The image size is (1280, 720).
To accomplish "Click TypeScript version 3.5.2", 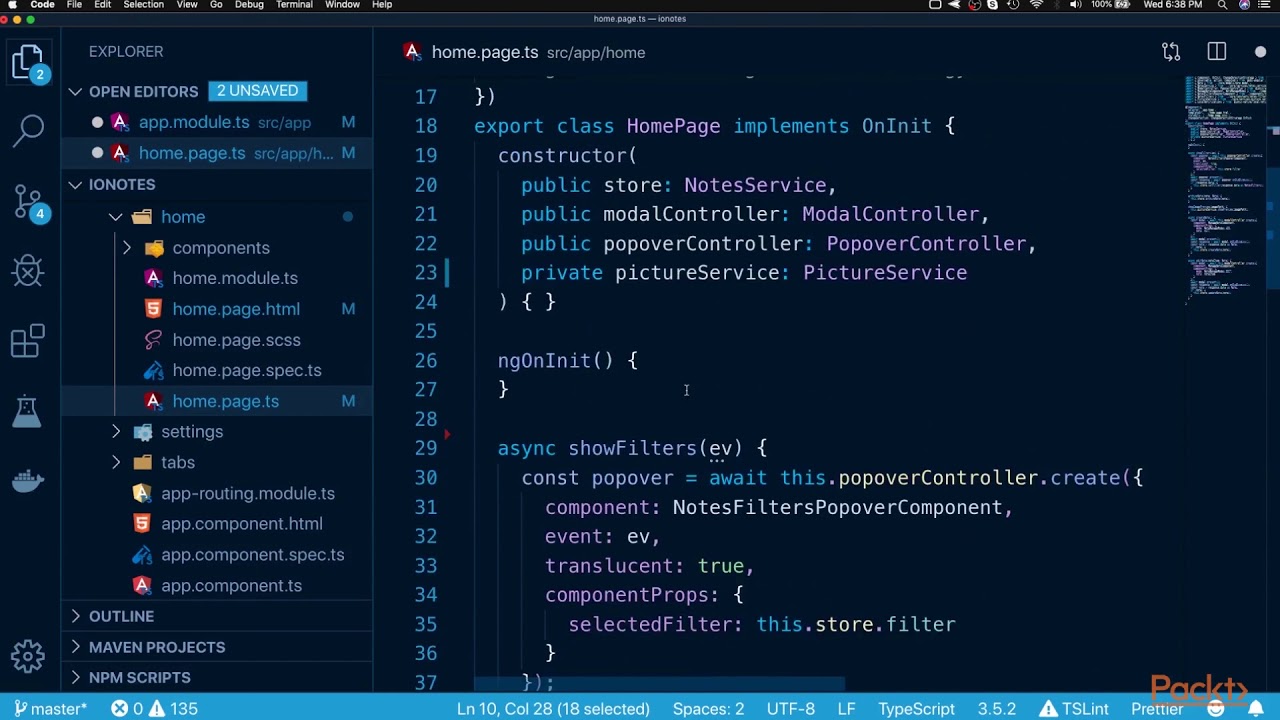I will pyautogui.click(x=997, y=708).
